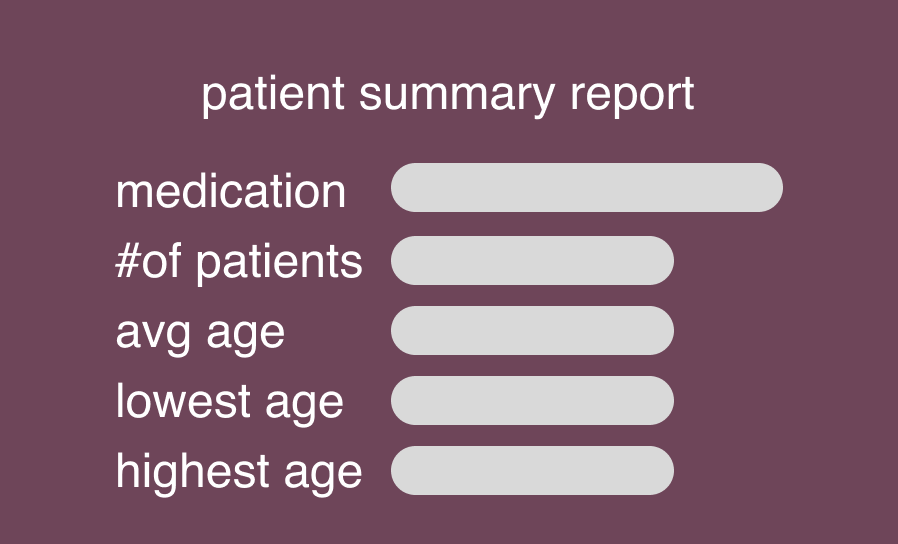Focus the #of patients input field
The image size is (898, 544).
click(x=532, y=261)
